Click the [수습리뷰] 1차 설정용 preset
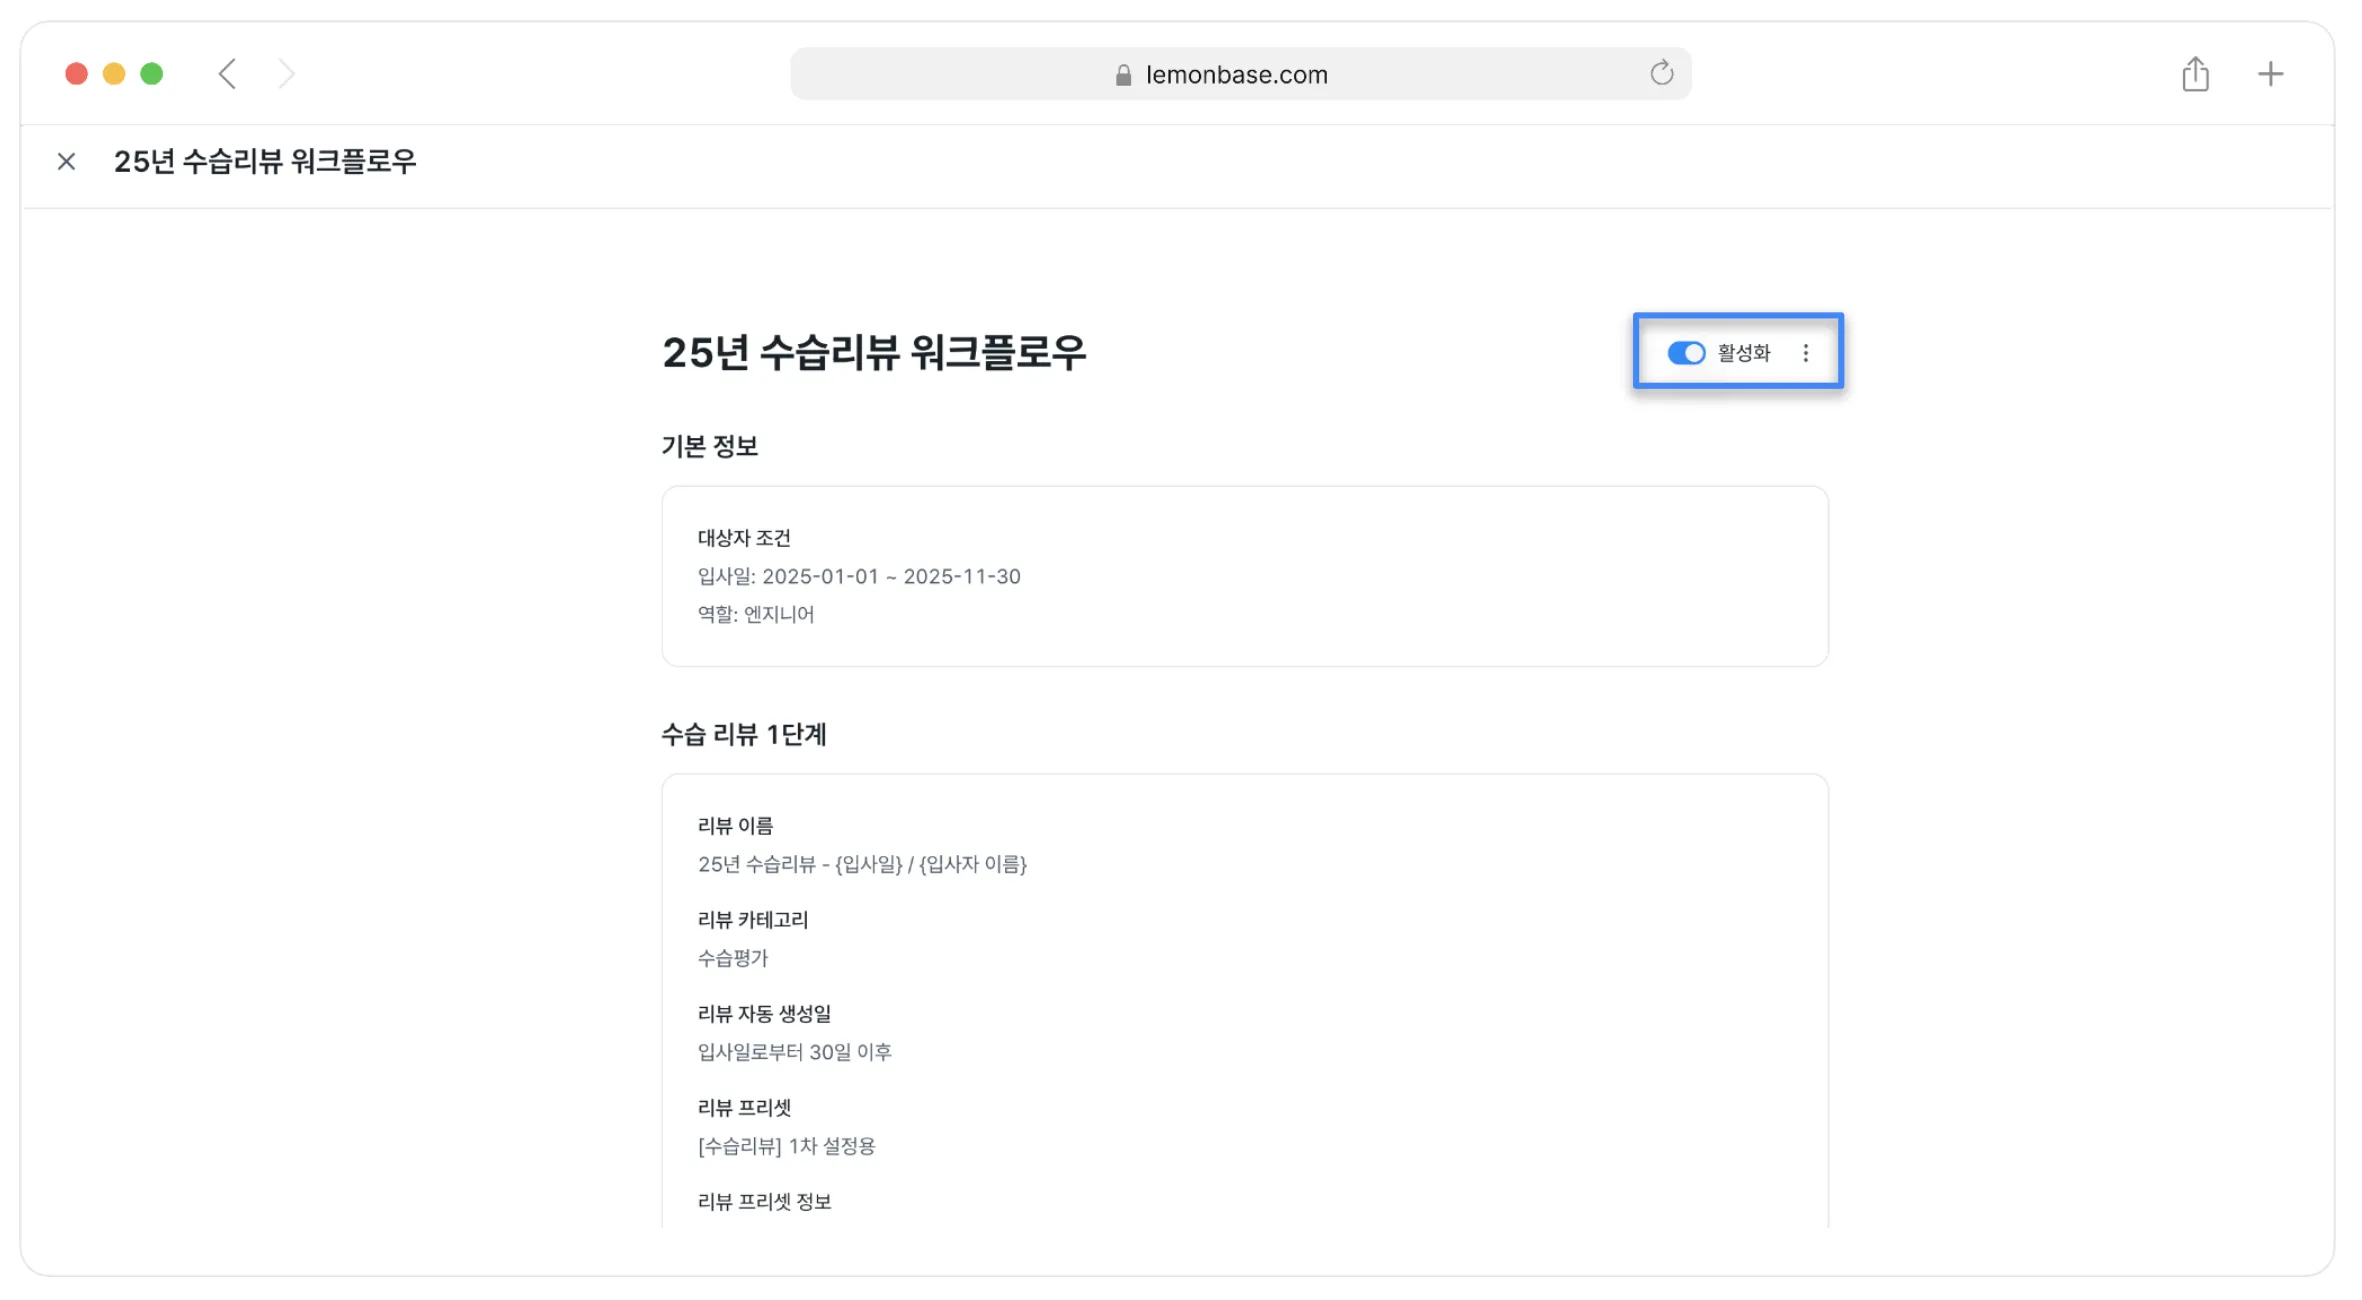 [787, 1146]
